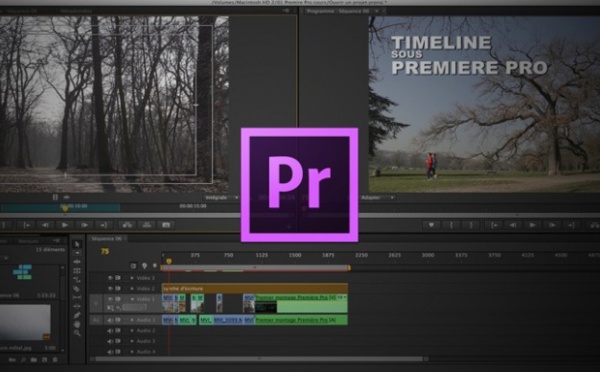600x372 pixels.
Task: Go to Out point in Source monitor
Action: coord(103,225)
